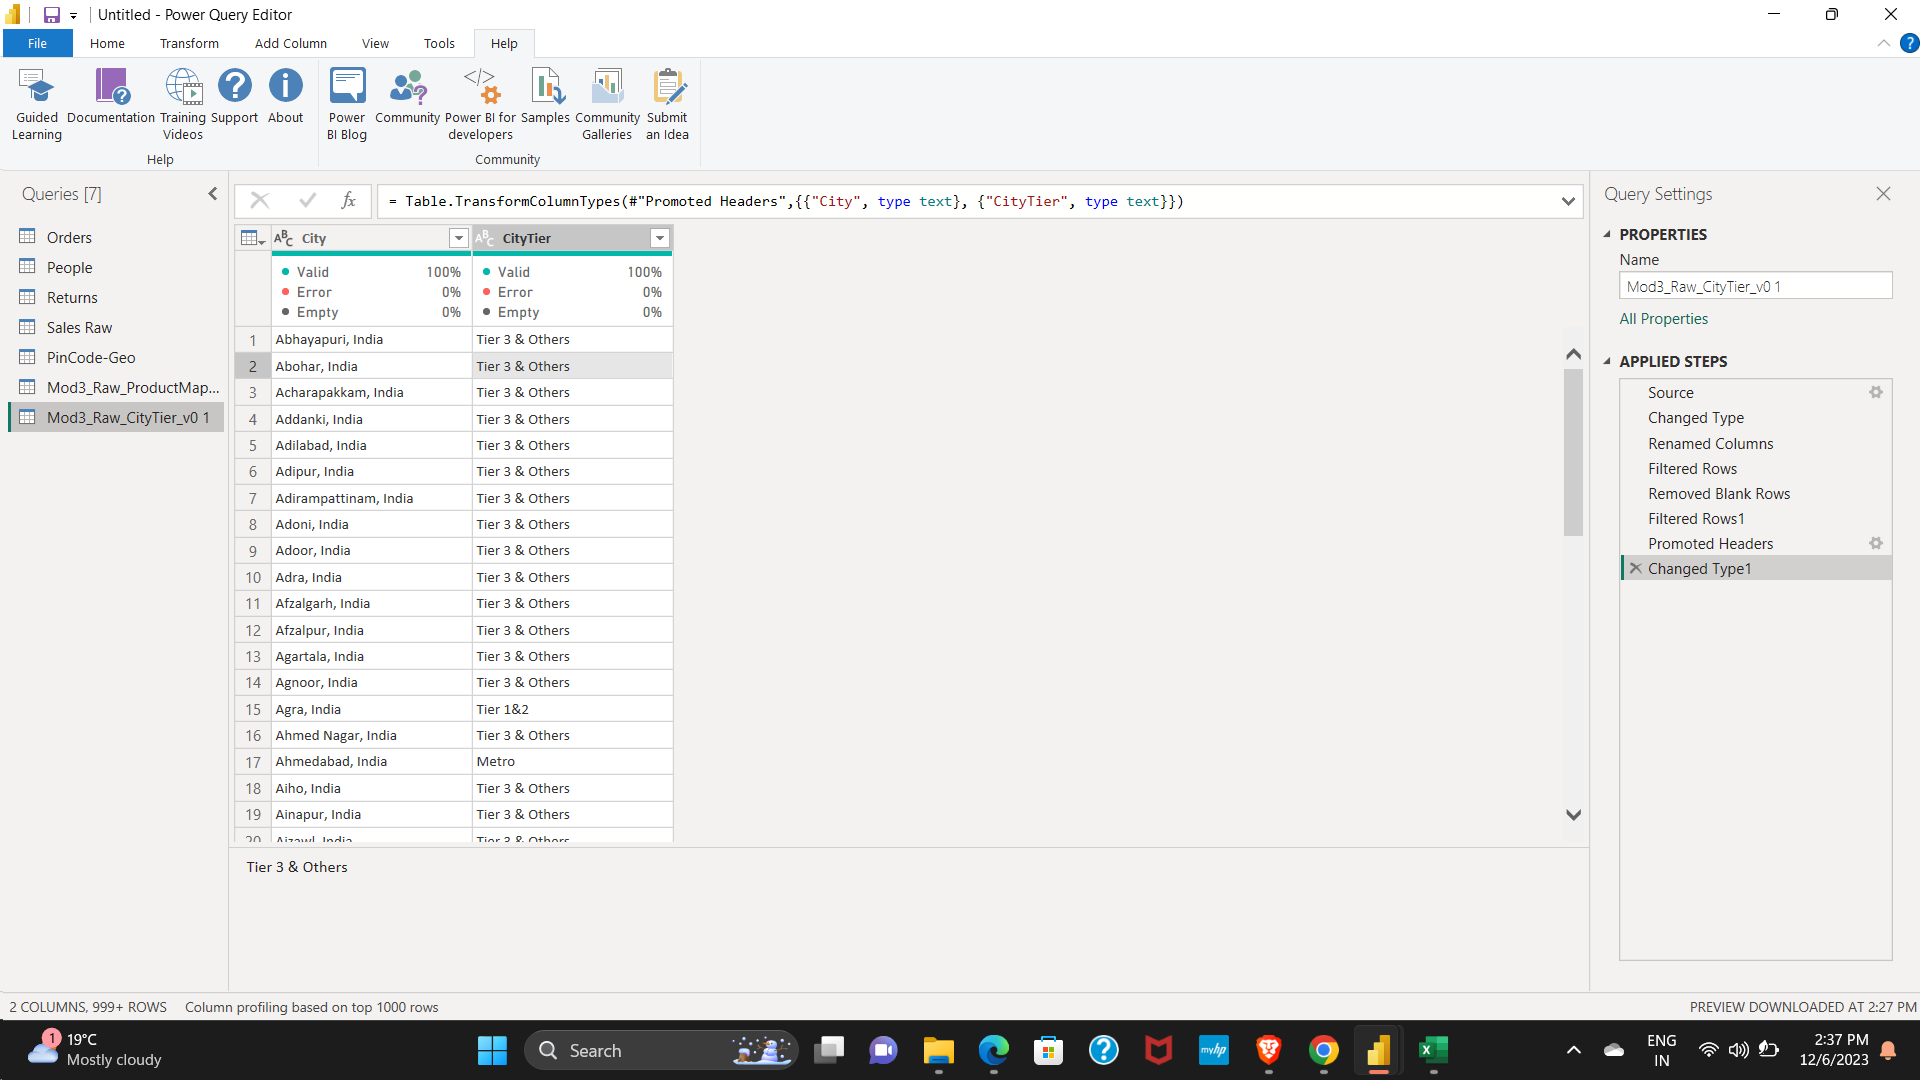Open Windows Start menu
Screen dimensions: 1920x1080
point(492,1050)
